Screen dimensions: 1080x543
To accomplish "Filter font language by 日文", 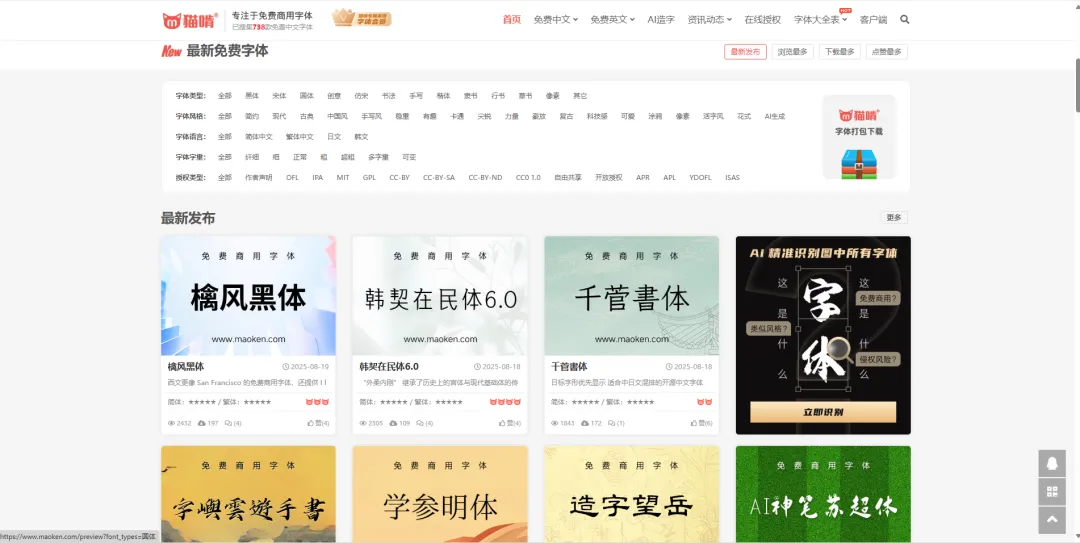I will [x=334, y=137].
